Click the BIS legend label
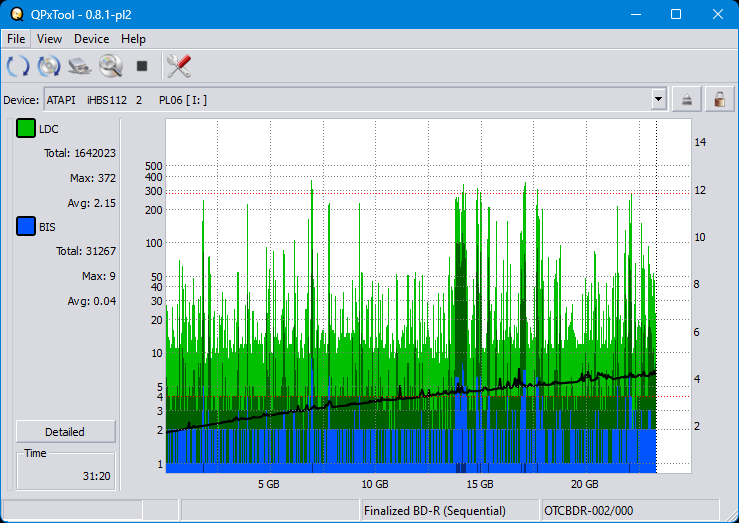Viewport: 739px width, 523px height. [x=47, y=227]
